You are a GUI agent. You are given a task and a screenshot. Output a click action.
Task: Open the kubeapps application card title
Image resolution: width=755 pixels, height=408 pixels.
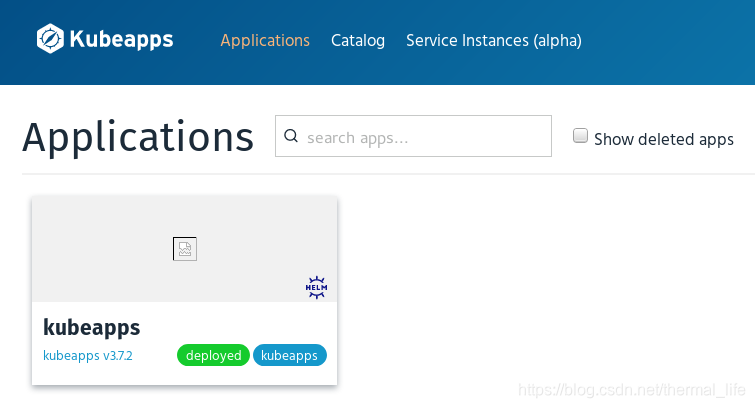click(91, 328)
